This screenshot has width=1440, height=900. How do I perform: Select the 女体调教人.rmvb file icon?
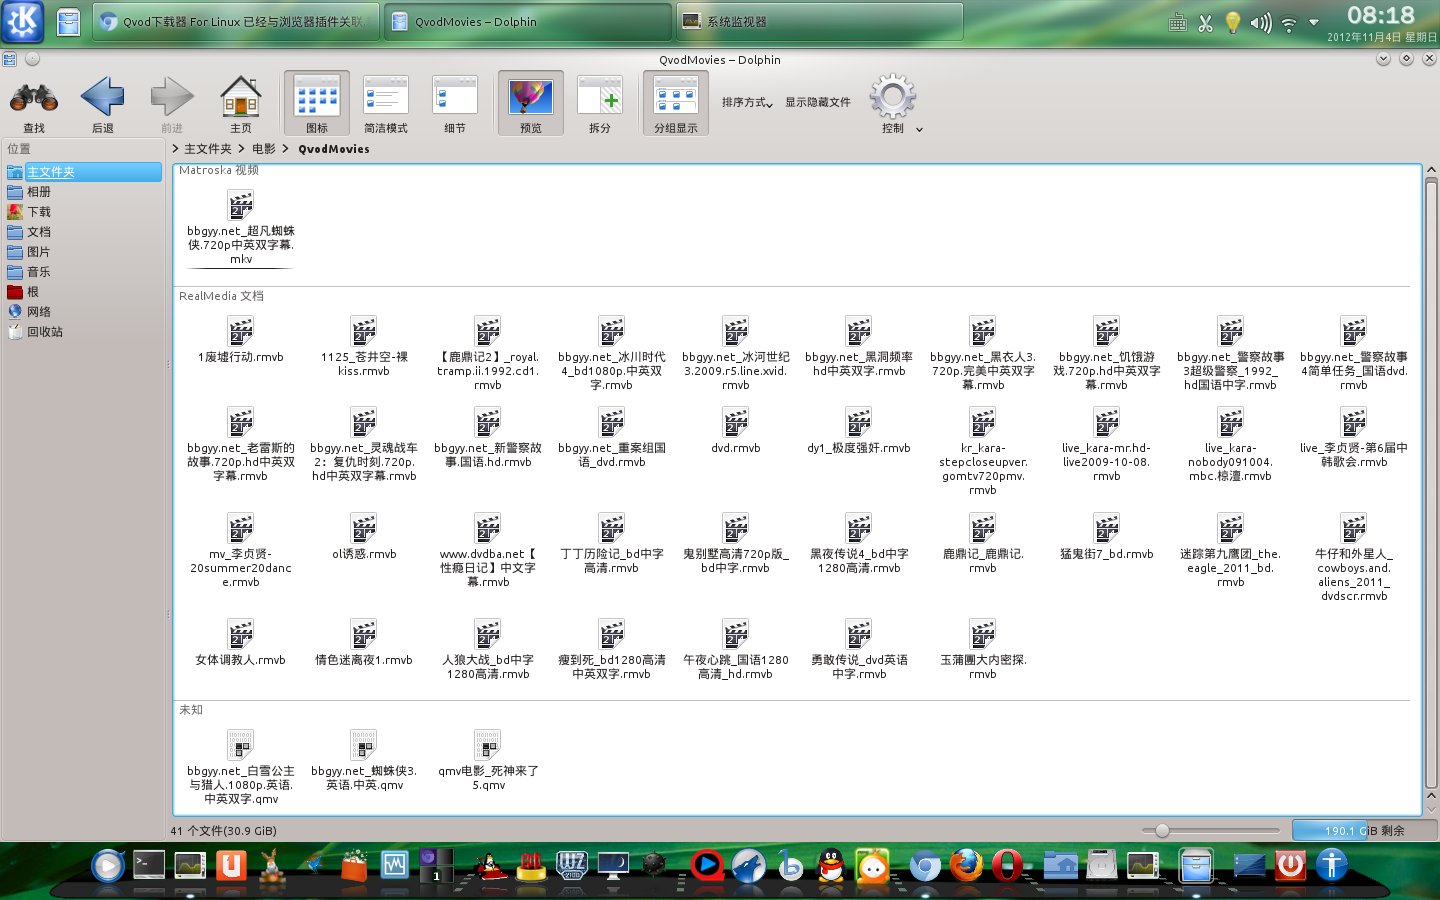click(x=241, y=634)
